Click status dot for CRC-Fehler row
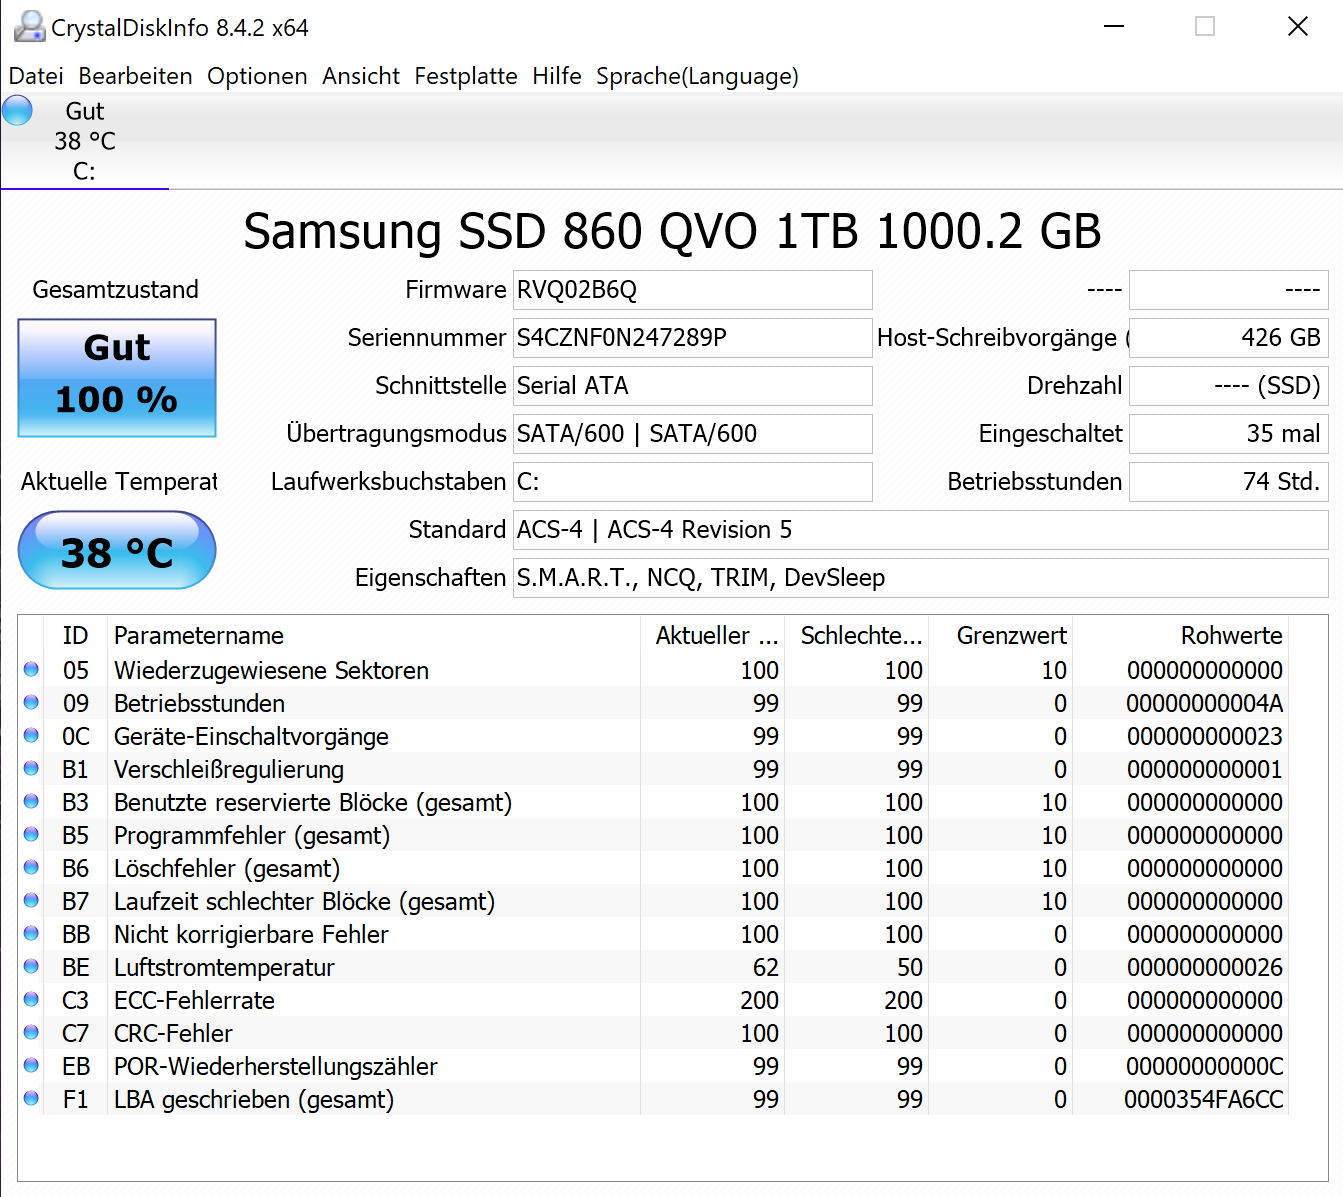This screenshot has width=1343, height=1197. pyautogui.click(x=31, y=1032)
